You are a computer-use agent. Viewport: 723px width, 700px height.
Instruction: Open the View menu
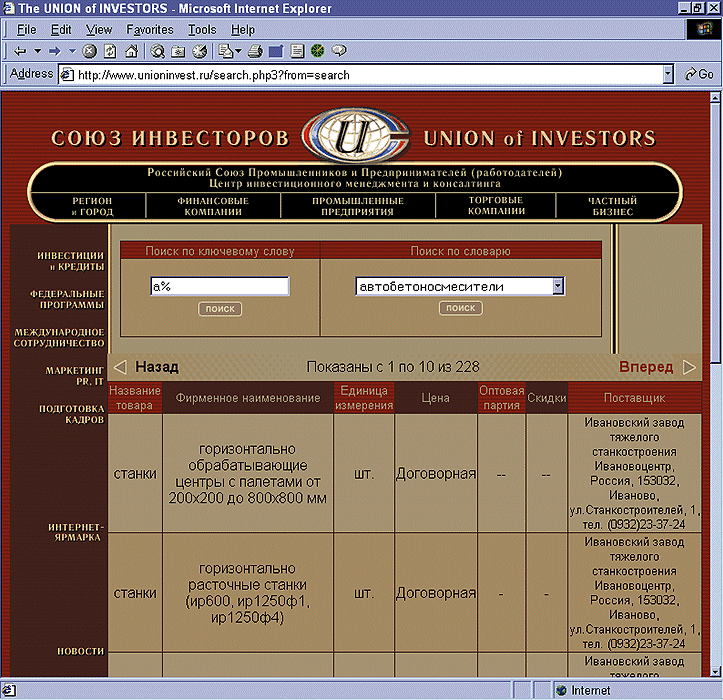pos(99,30)
